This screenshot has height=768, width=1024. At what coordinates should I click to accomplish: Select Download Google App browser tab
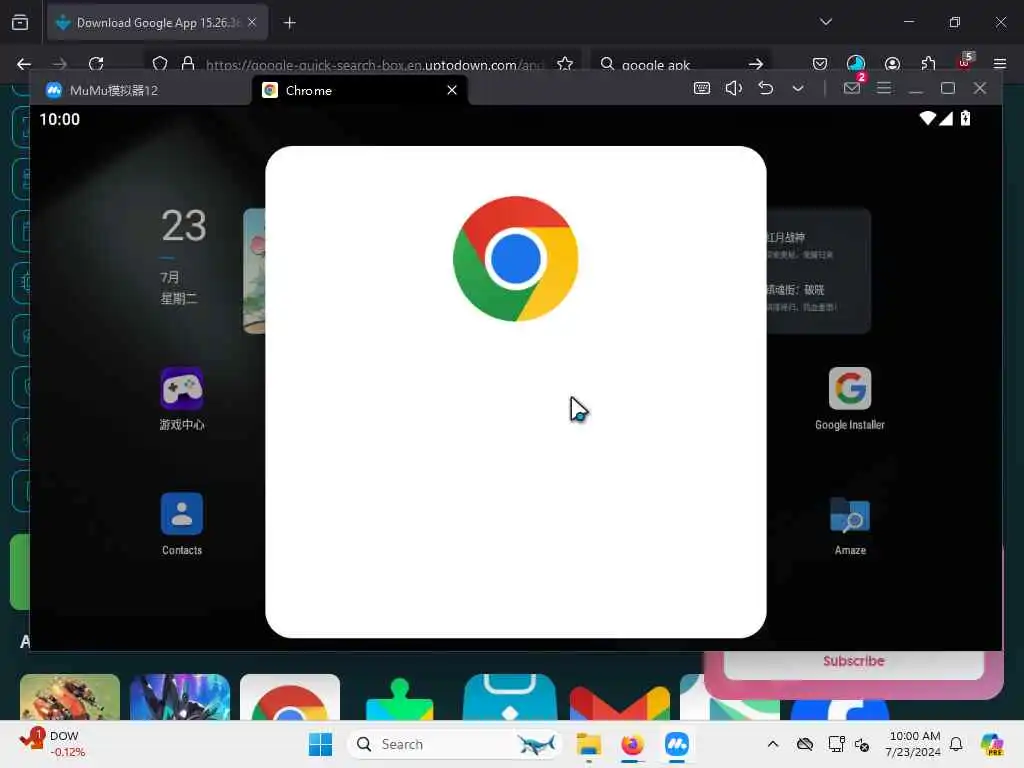click(x=157, y=22)
